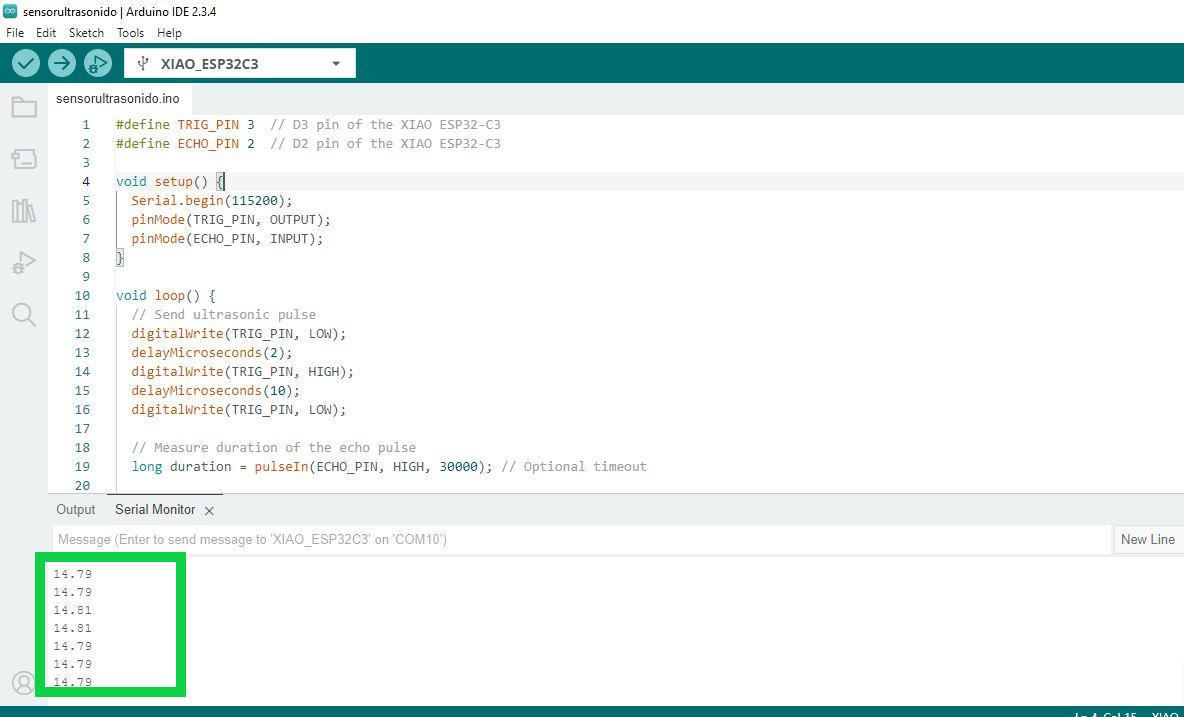Select the sensorultrasonido.ino editor tab
1184x717 pixels.
[x=119, y=99]
